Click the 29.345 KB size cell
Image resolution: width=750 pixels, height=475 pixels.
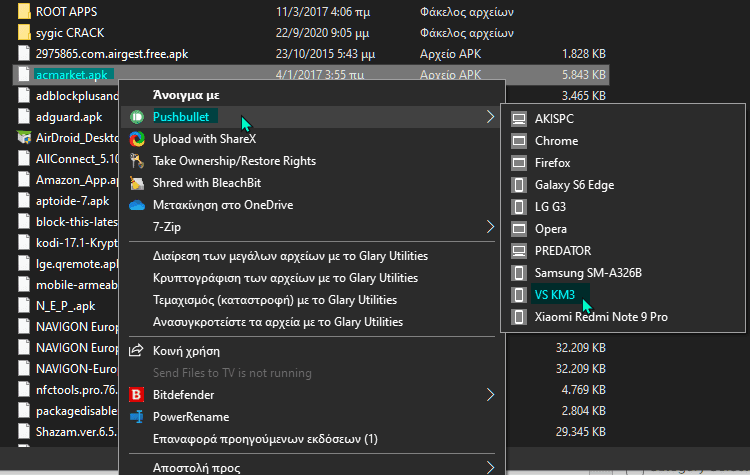point(581,432)
